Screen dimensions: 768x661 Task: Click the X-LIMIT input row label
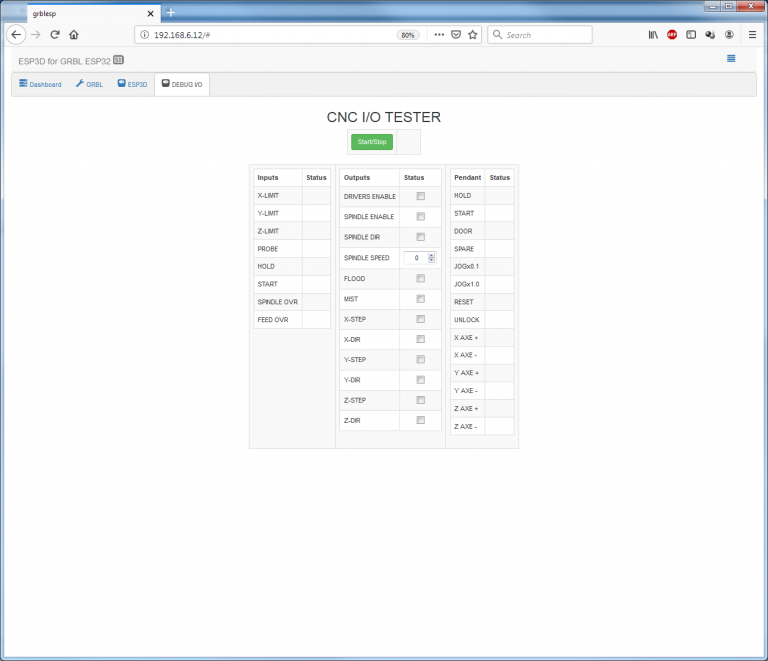268,195
